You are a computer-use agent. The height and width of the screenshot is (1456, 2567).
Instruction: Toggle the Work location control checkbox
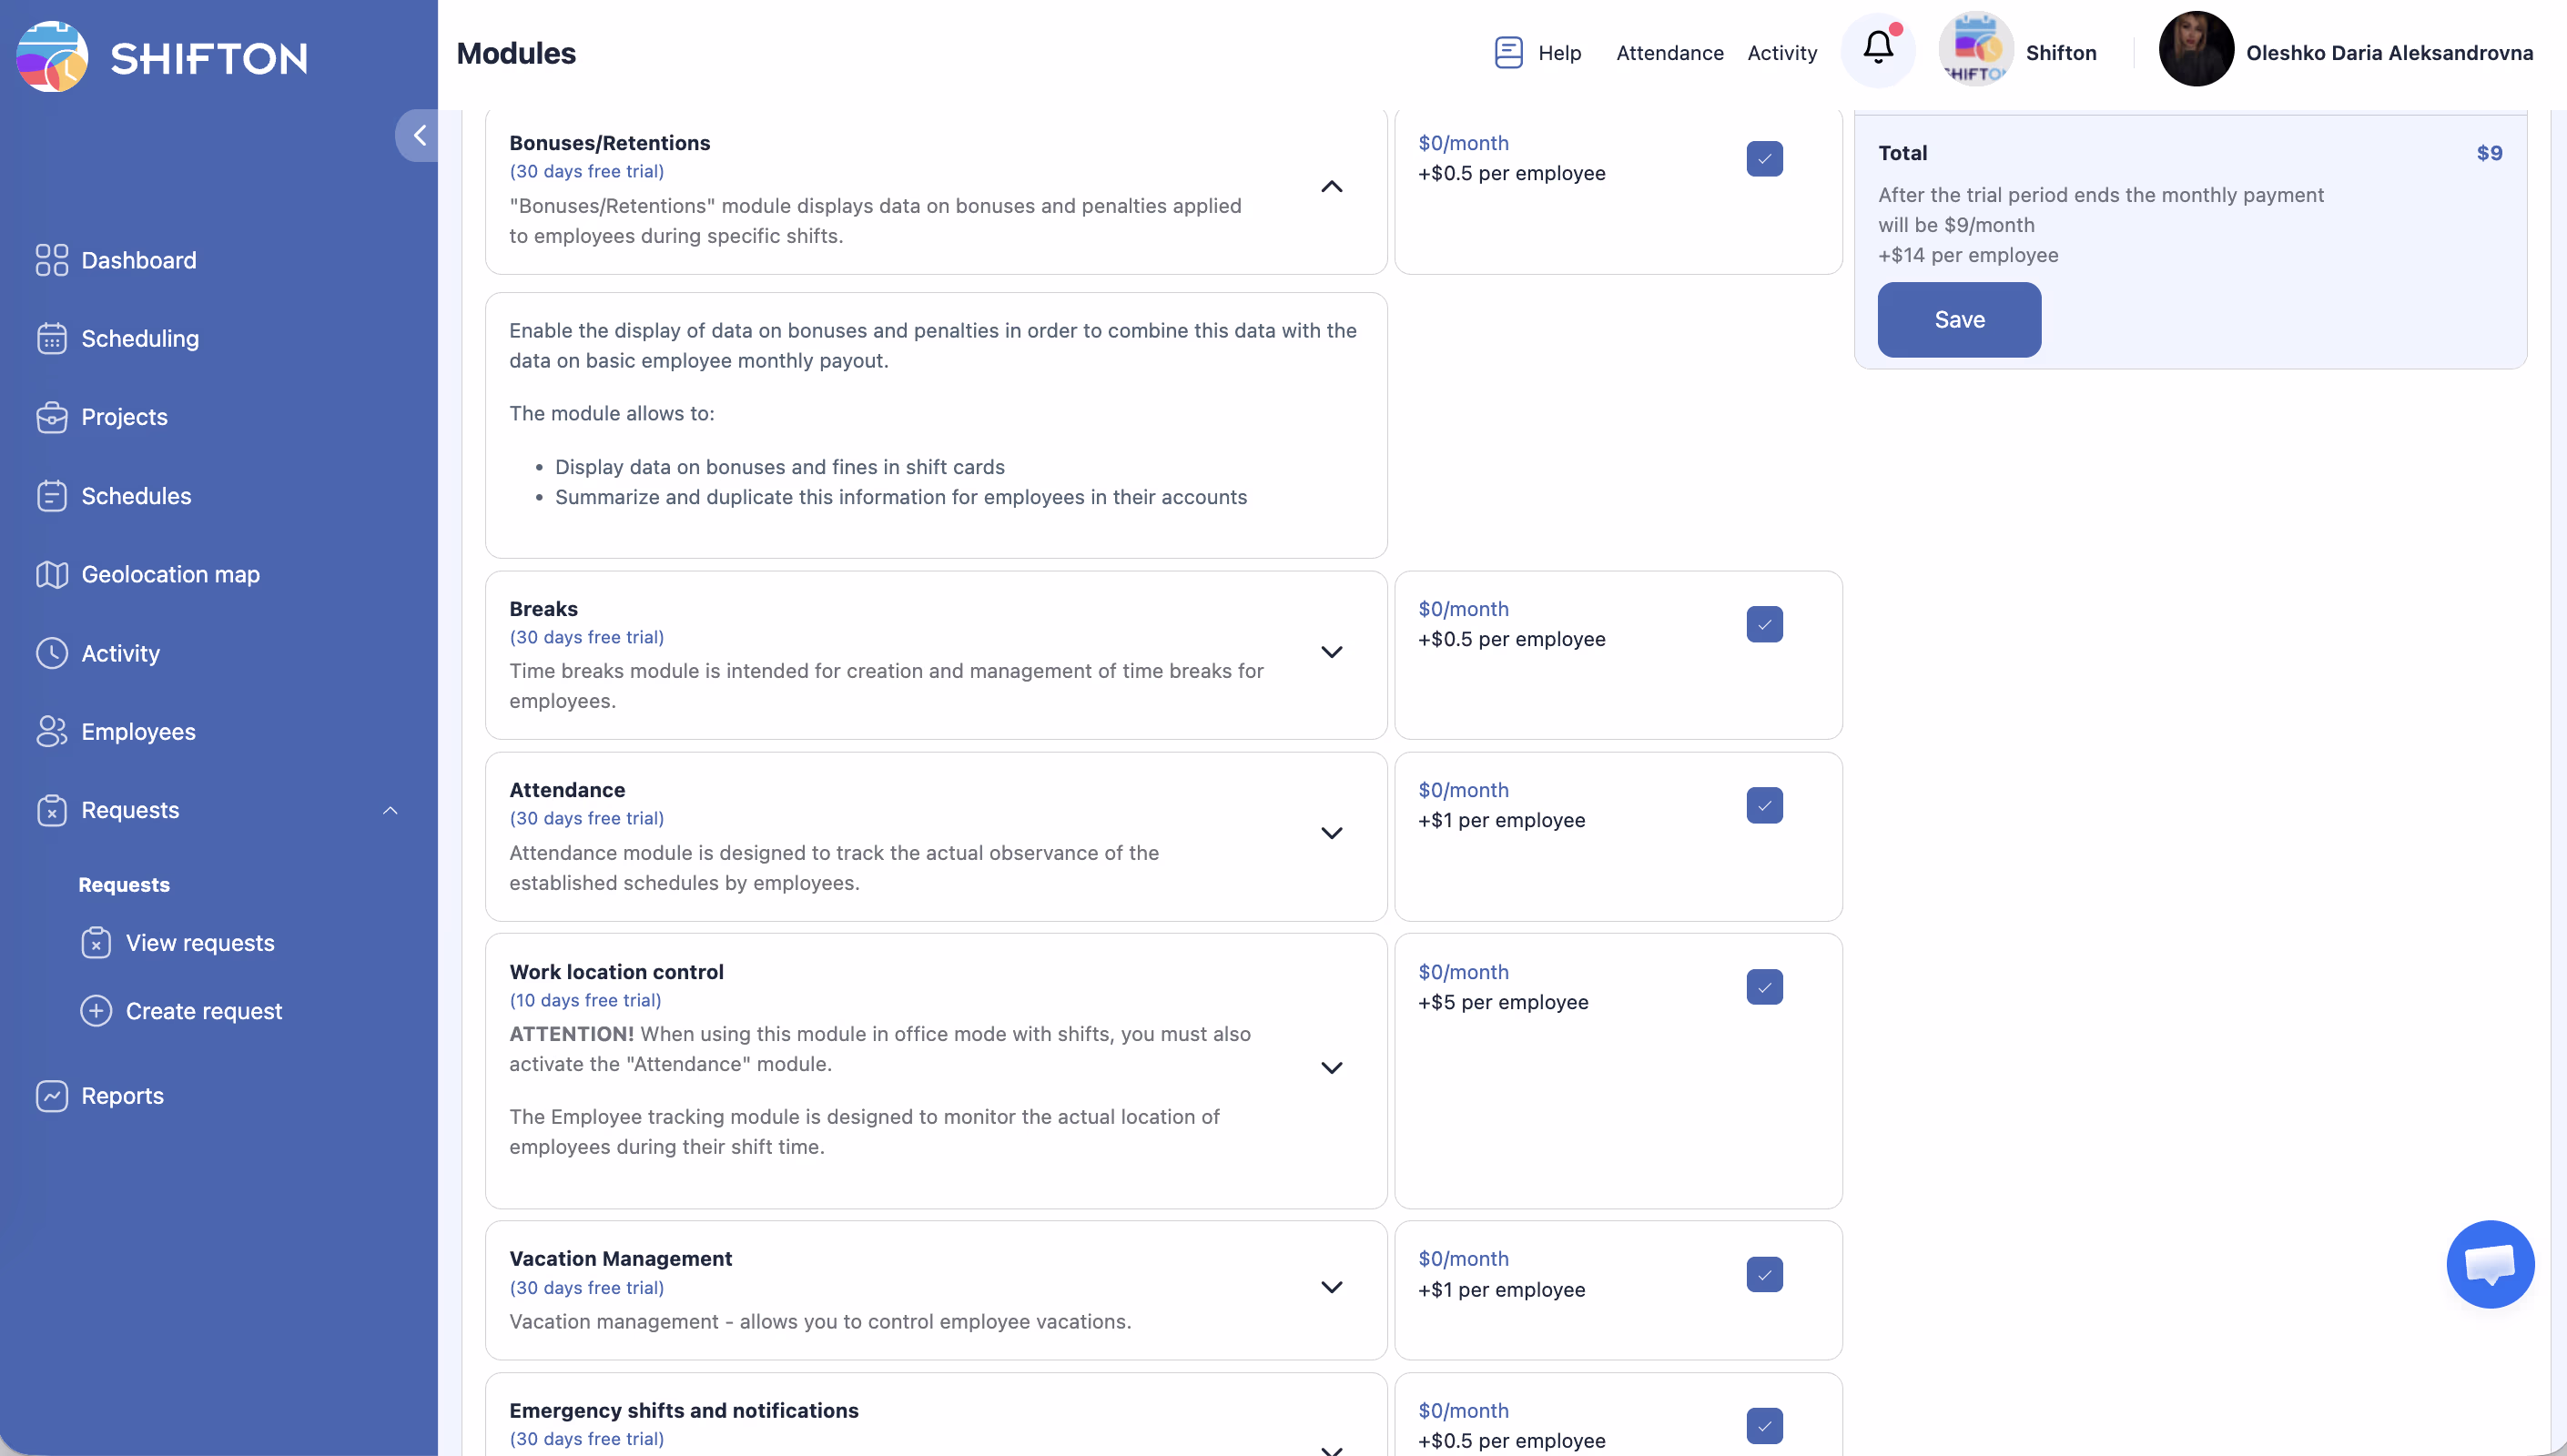tap(1764, 987)
